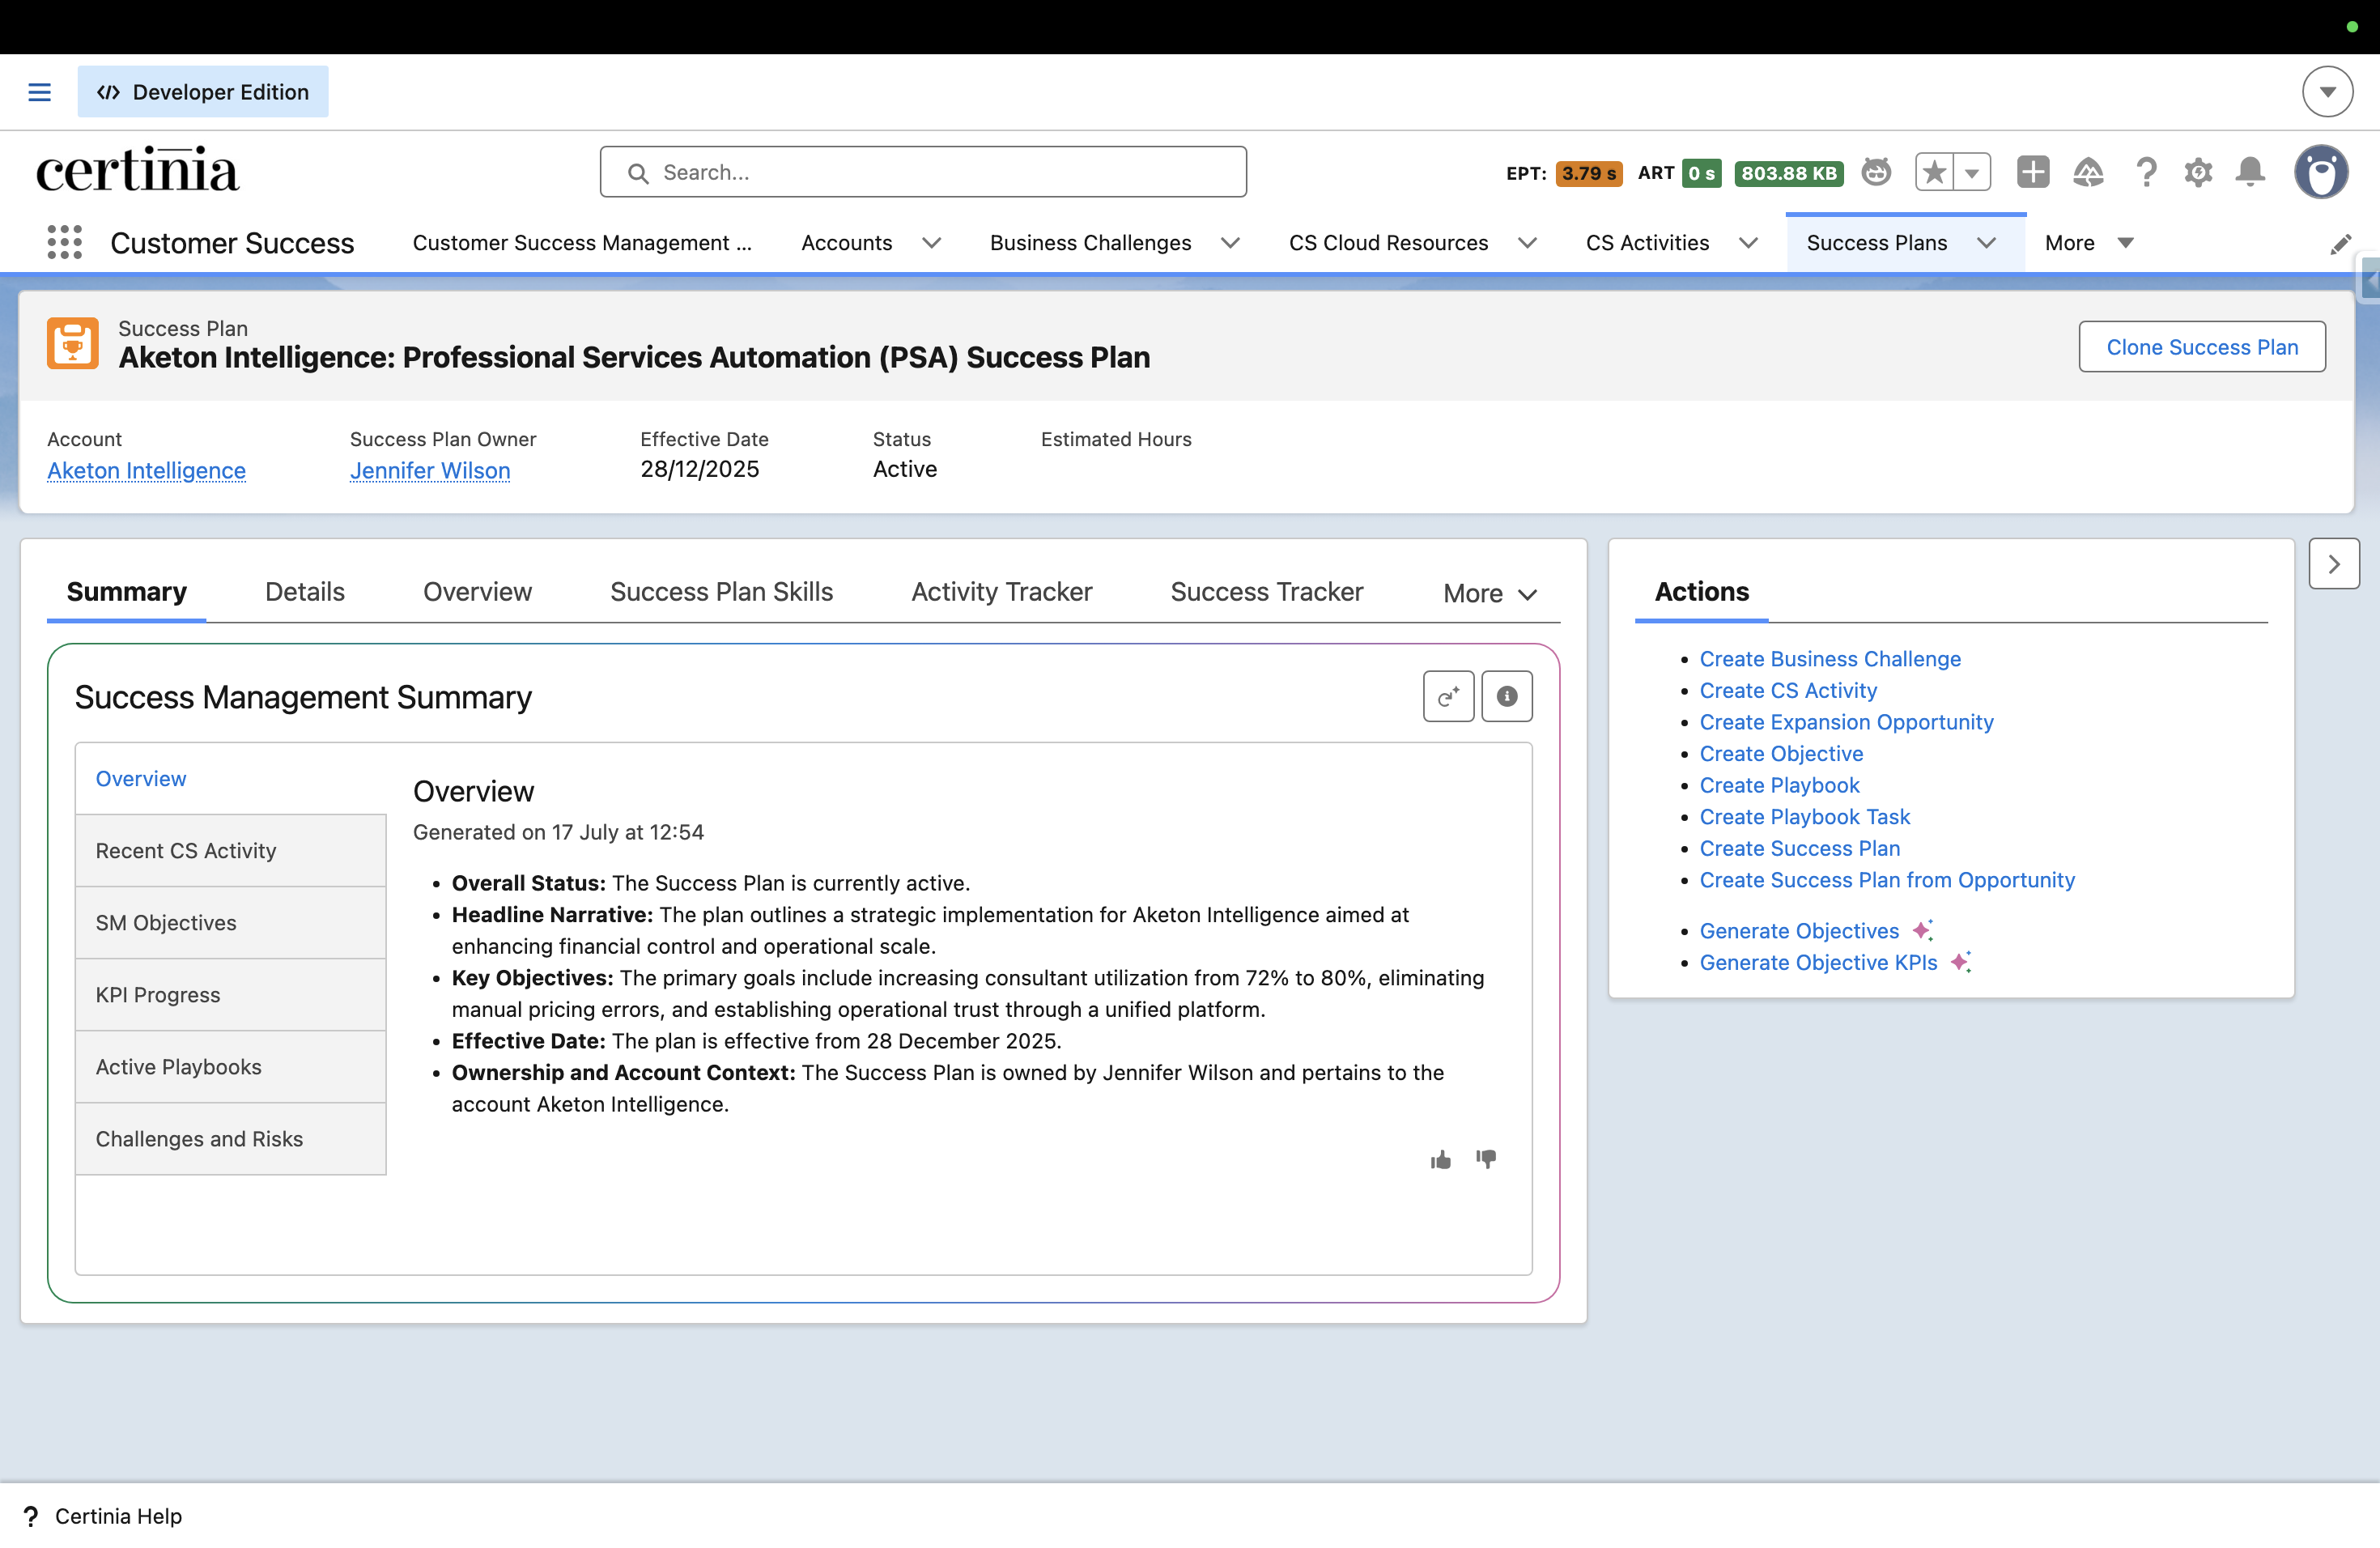
Task: Click the Astro mascot icon in header
Action: pyautogui.click(x=1876, y=172)
